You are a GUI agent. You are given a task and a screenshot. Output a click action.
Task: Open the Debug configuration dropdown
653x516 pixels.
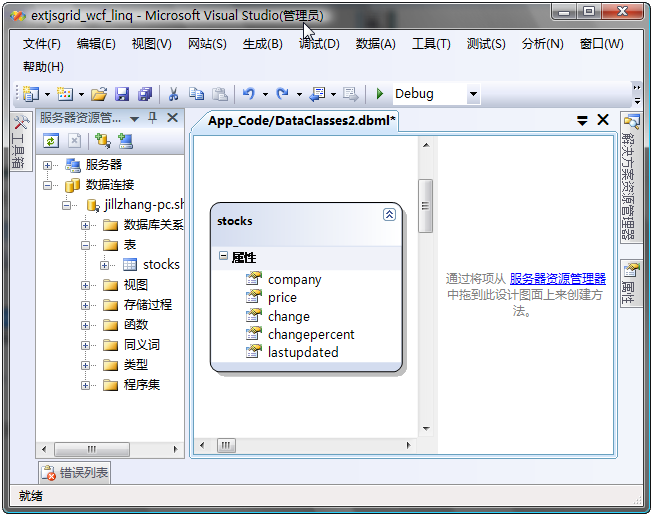(x=472, y=94)
